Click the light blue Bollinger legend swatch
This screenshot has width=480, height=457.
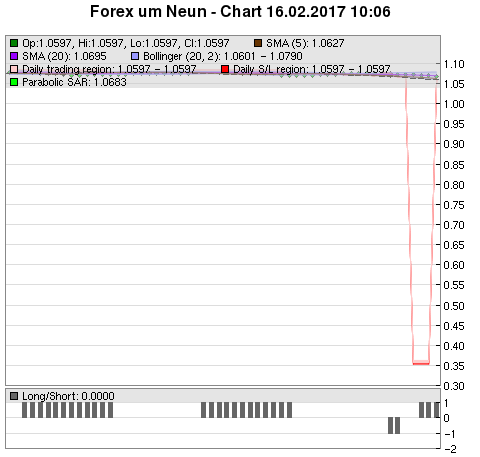pyautogui.click(x=135, y=56)
